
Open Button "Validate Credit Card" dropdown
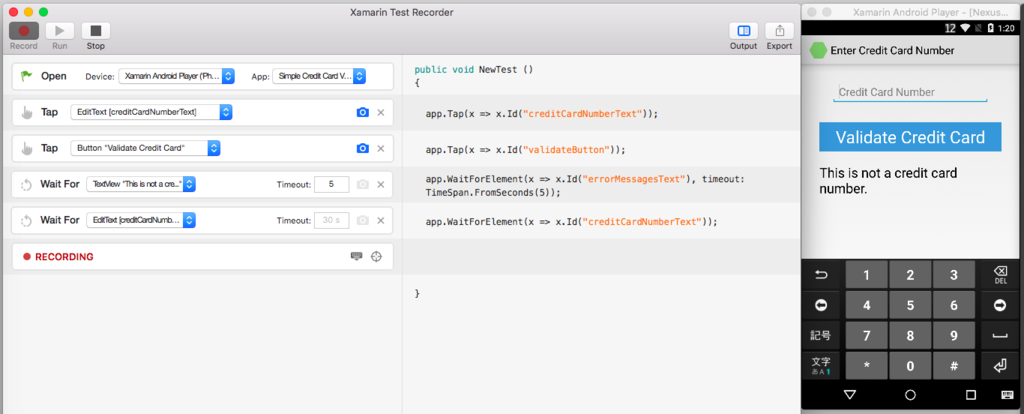pos(145,148)
